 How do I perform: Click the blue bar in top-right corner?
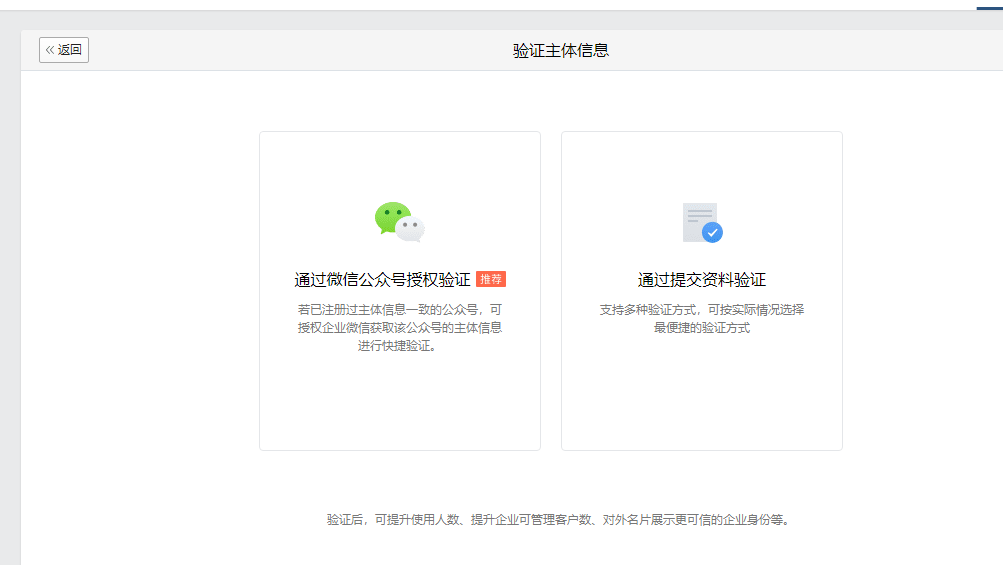tap(989, 7)
